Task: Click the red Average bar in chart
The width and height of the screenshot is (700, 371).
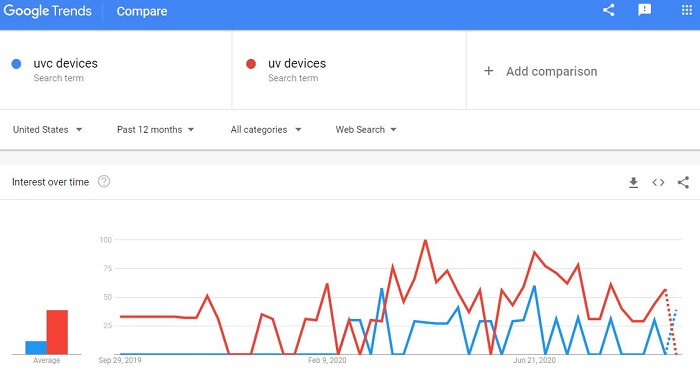Action: 57,332
